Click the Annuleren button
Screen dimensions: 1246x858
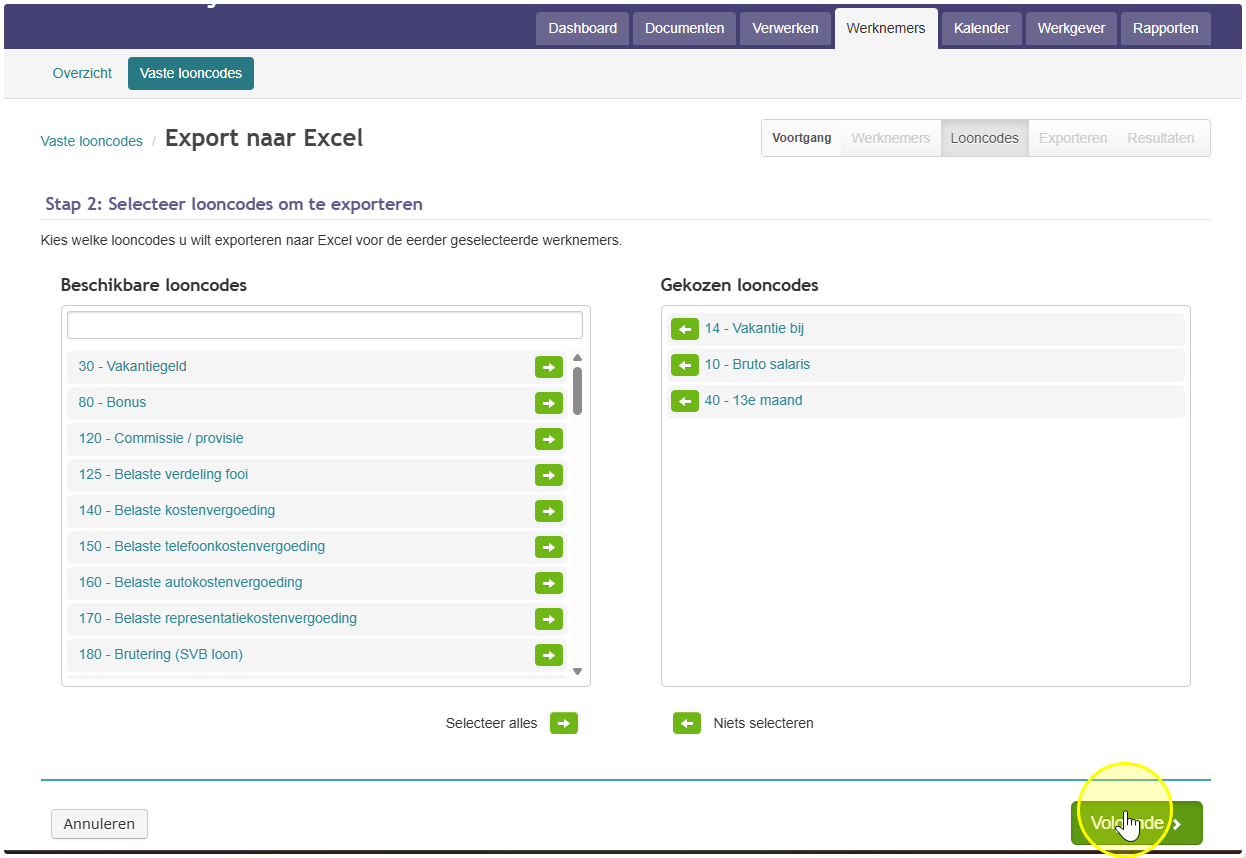click(x=99, y=824)
